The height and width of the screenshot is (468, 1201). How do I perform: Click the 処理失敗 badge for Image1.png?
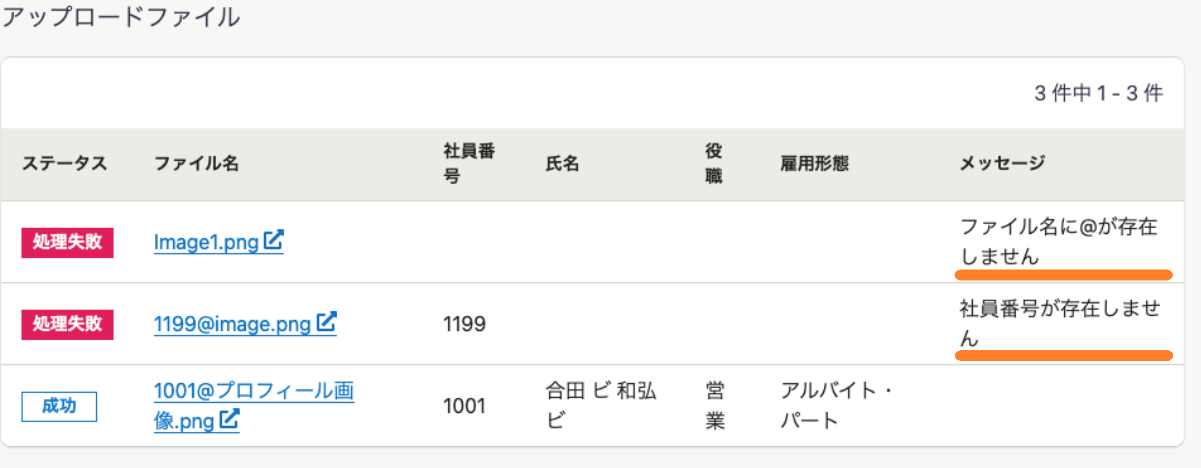tap(67, 242)
